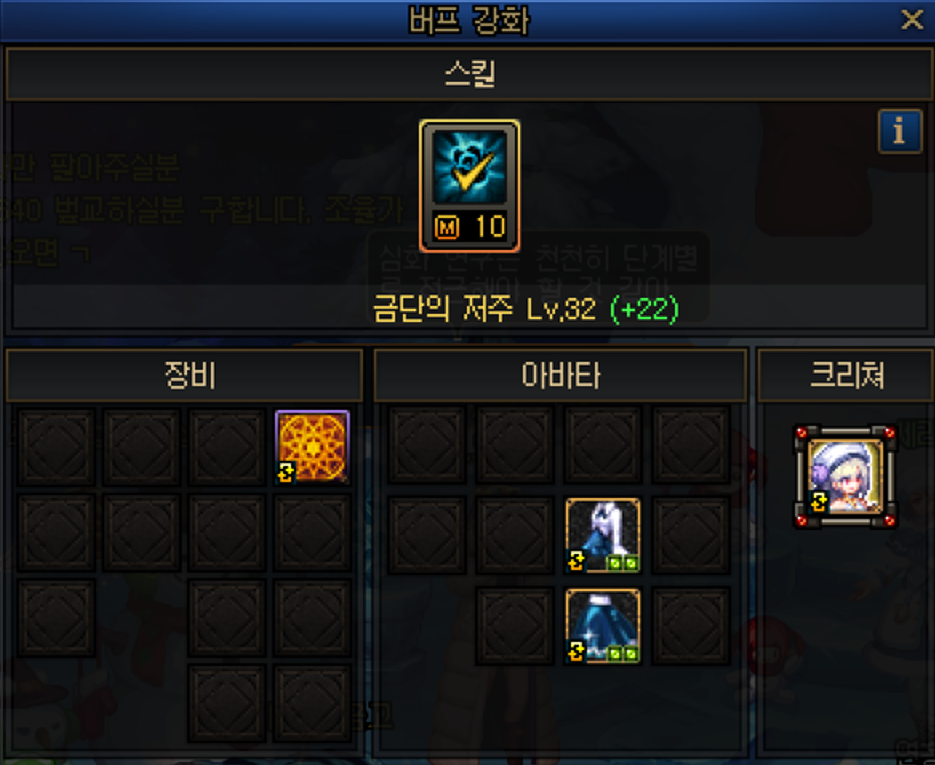Open the blue info "i" button
Screen dimensions: 935x765
click(899, 131)
